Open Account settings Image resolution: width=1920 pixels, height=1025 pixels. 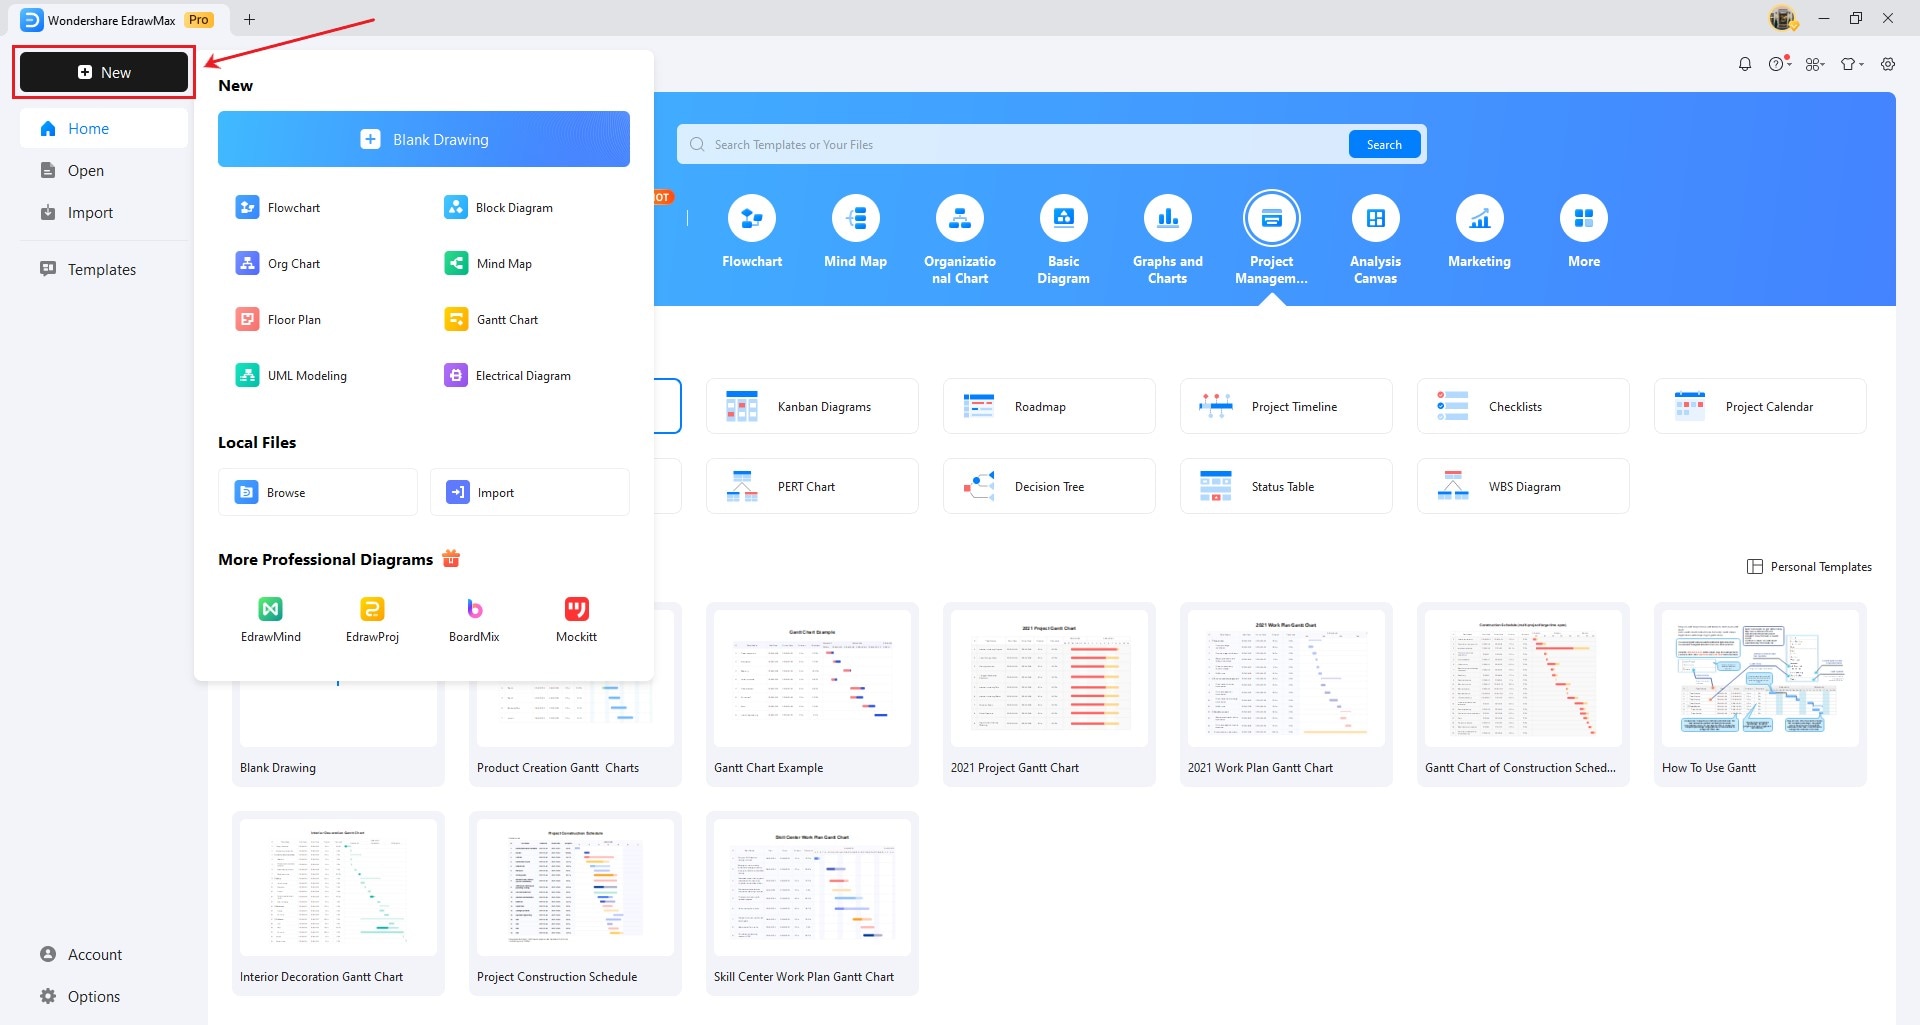[104, 954]
